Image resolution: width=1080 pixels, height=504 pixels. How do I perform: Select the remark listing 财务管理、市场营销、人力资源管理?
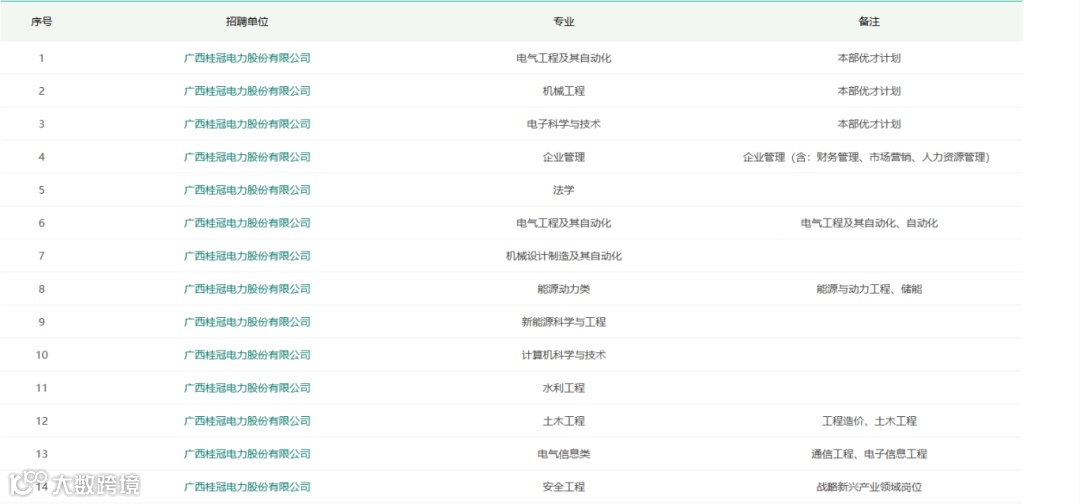pos(866,157)
